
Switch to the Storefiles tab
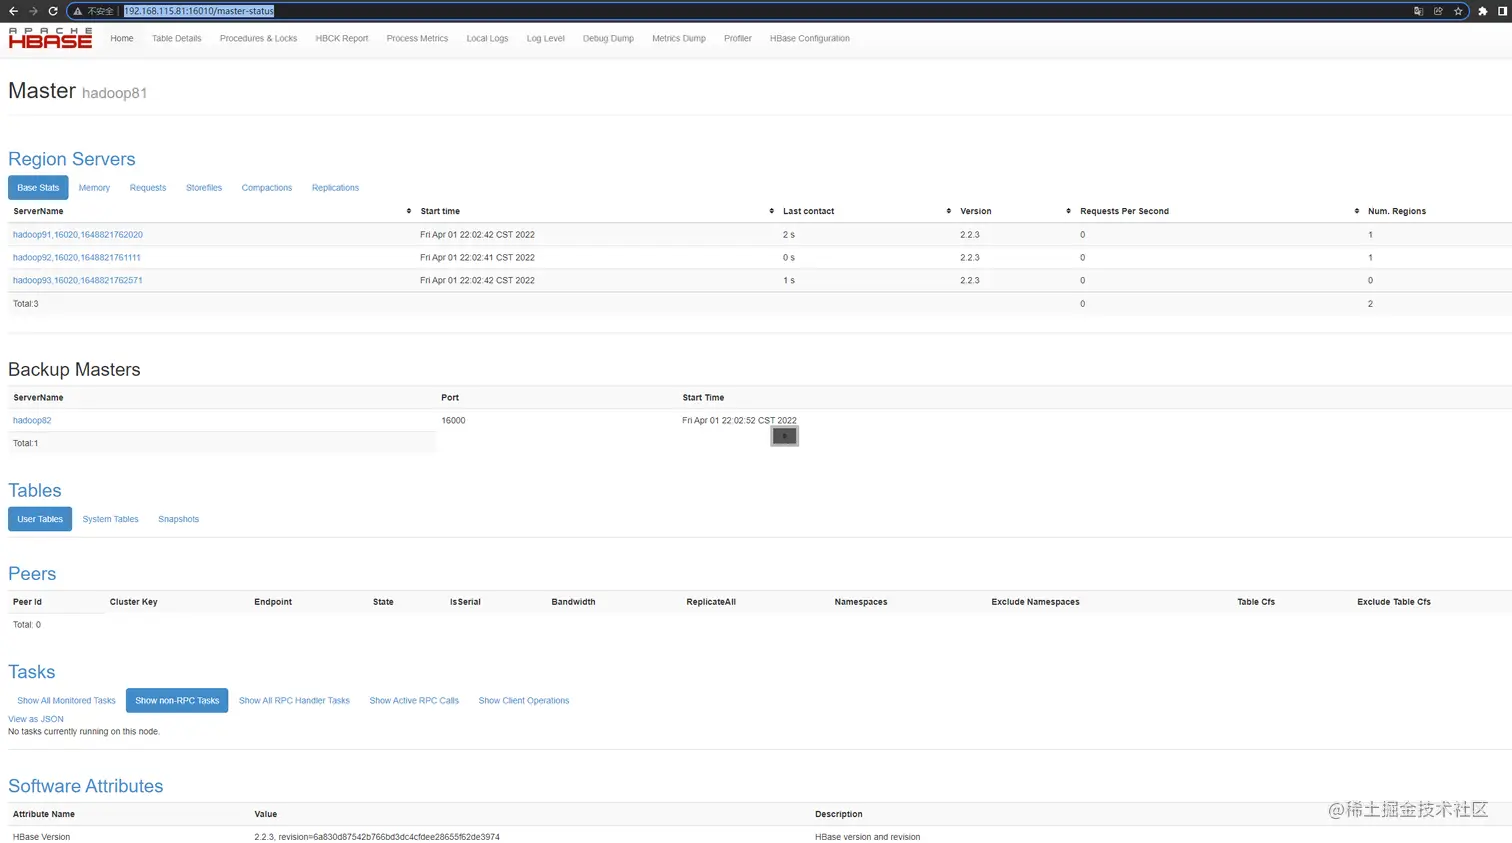[x=204, y=188]
